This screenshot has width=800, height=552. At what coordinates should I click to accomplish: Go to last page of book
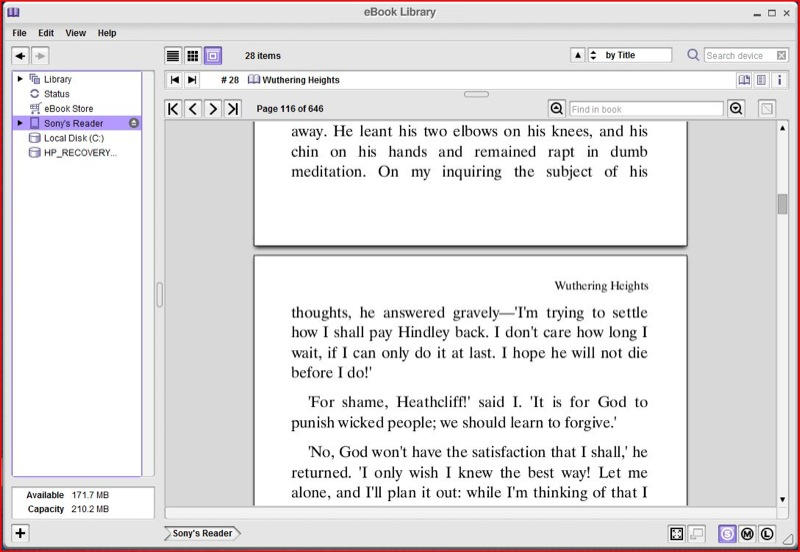(x=233, y=109)
